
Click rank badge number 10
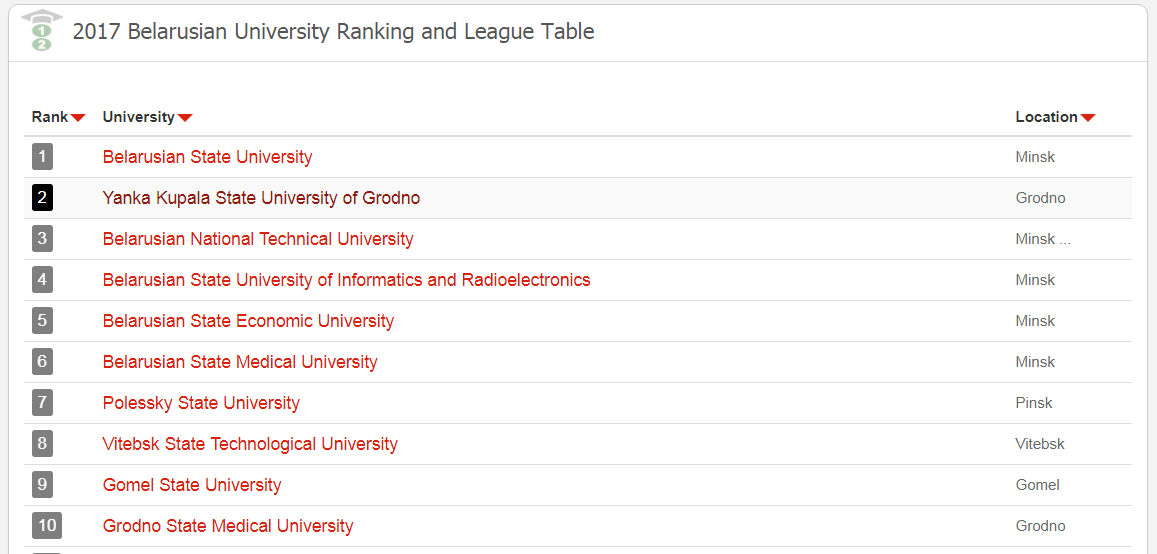pos(46,526)
